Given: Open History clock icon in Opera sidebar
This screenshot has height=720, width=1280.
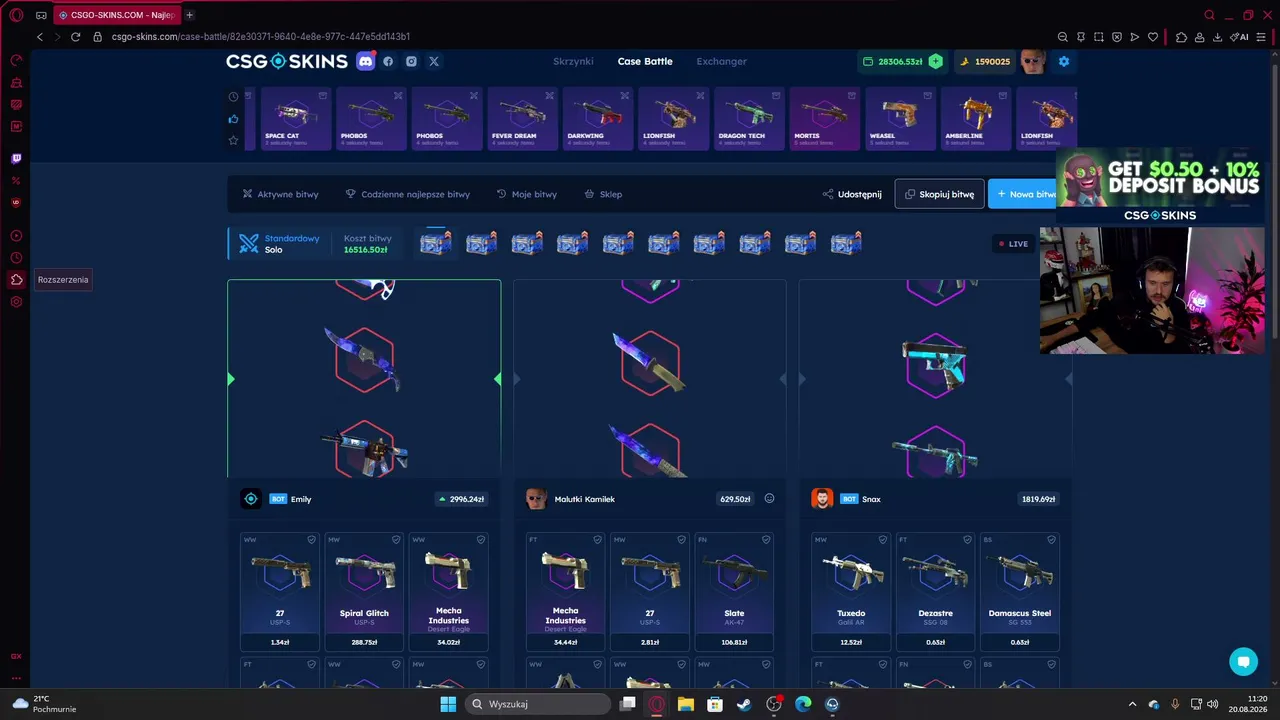Looking at the screenshot, I should 16,258.
